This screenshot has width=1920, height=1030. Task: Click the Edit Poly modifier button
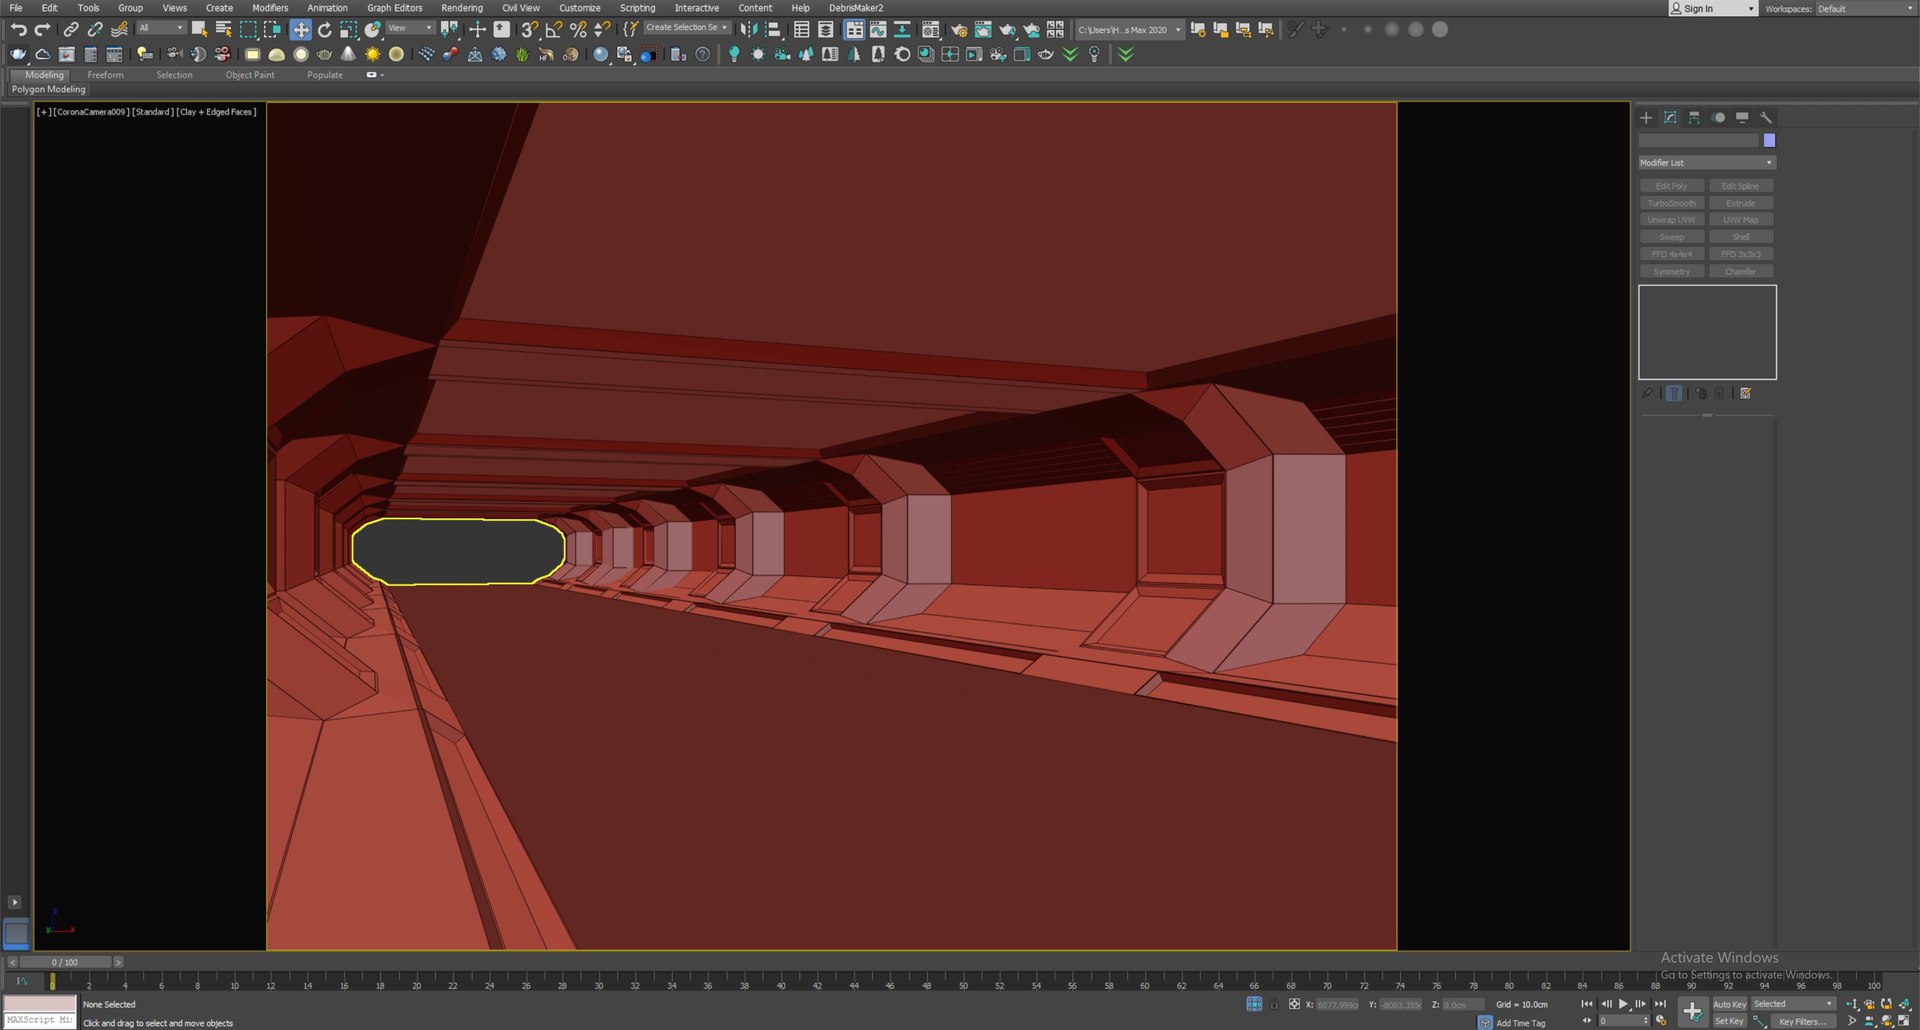[1671, 186]
